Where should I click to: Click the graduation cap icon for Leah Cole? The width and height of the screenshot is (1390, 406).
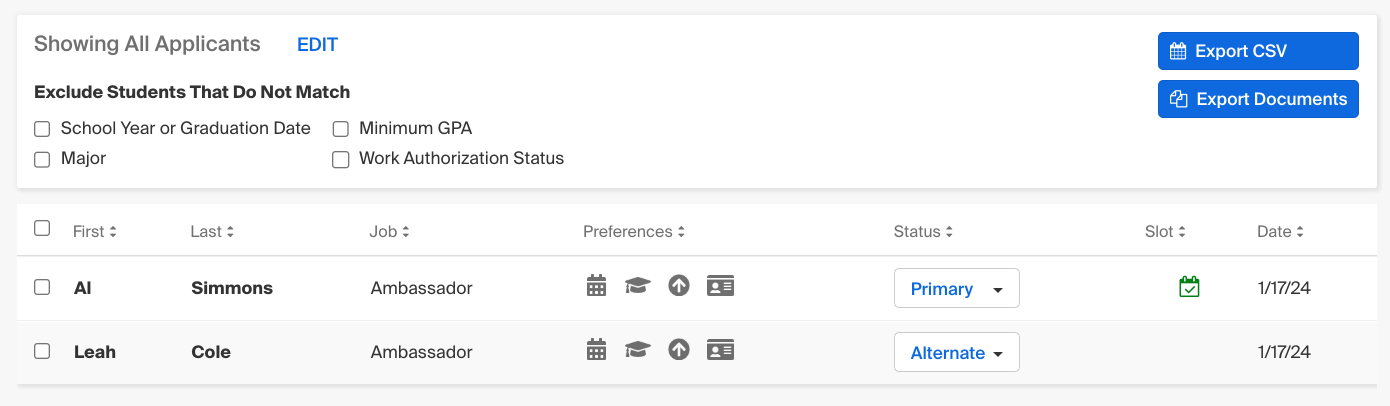tap(637, 351)
